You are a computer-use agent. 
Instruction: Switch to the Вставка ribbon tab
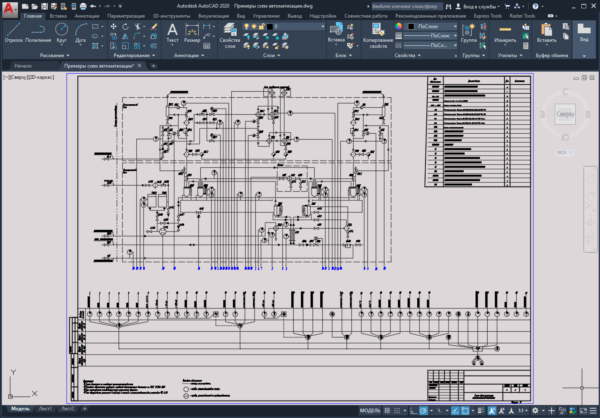(x=58, y=16)
